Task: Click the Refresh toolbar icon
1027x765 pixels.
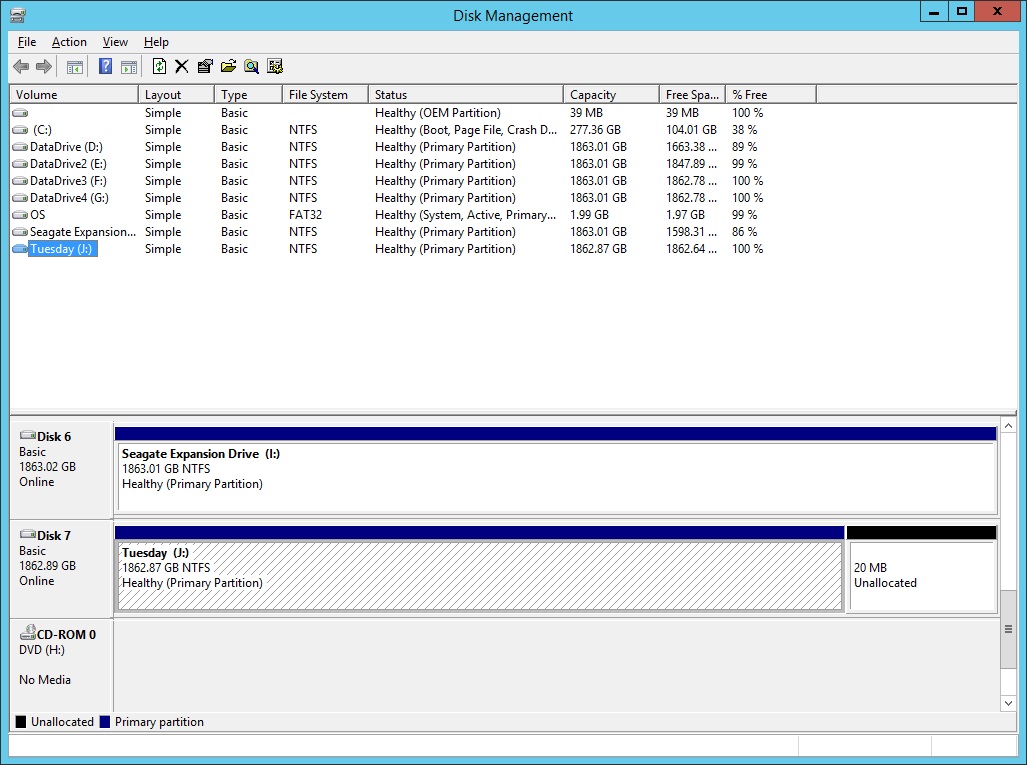Action: tap(160, 66)
